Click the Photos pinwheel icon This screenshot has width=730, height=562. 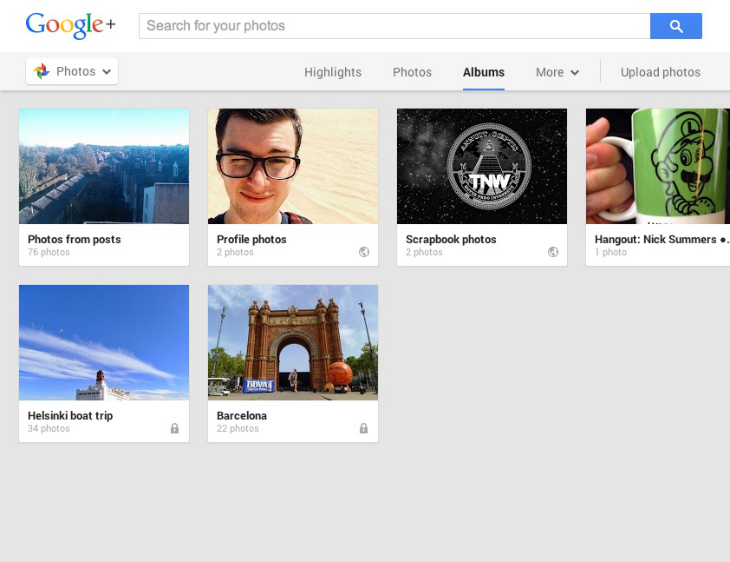(41, 71)
